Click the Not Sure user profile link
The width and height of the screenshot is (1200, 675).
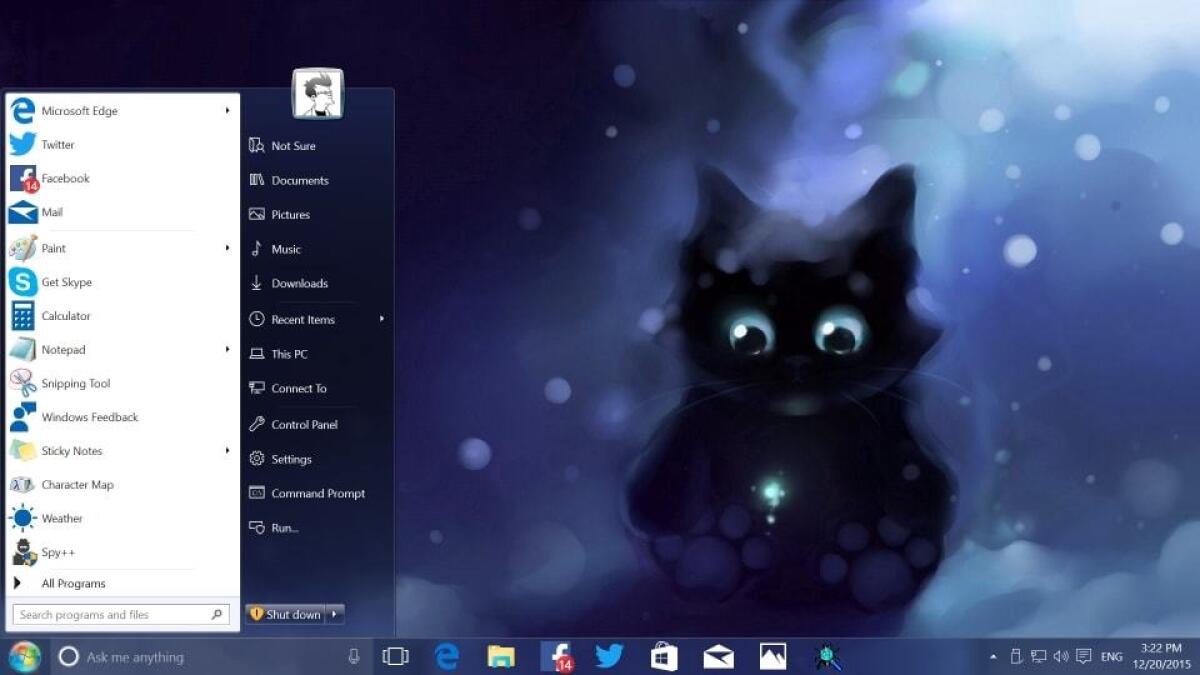(x=292, y=145)
